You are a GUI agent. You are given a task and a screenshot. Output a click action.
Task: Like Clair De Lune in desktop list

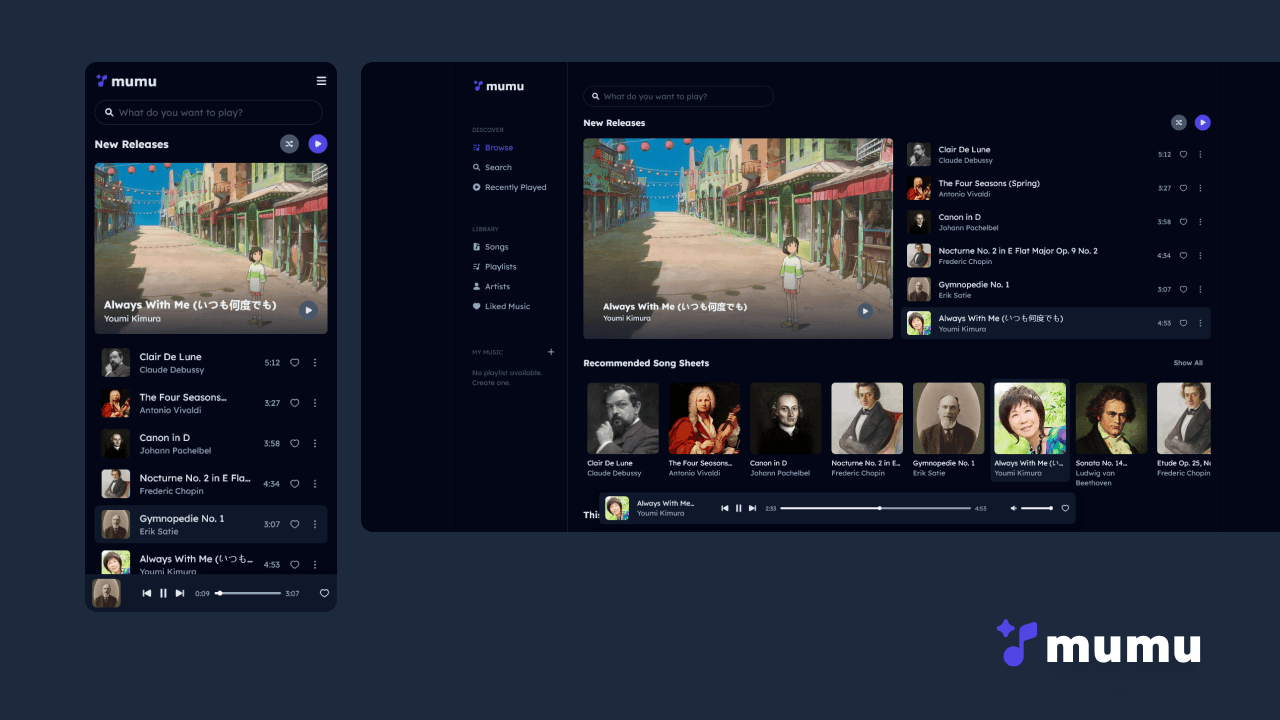point(1183,154)
